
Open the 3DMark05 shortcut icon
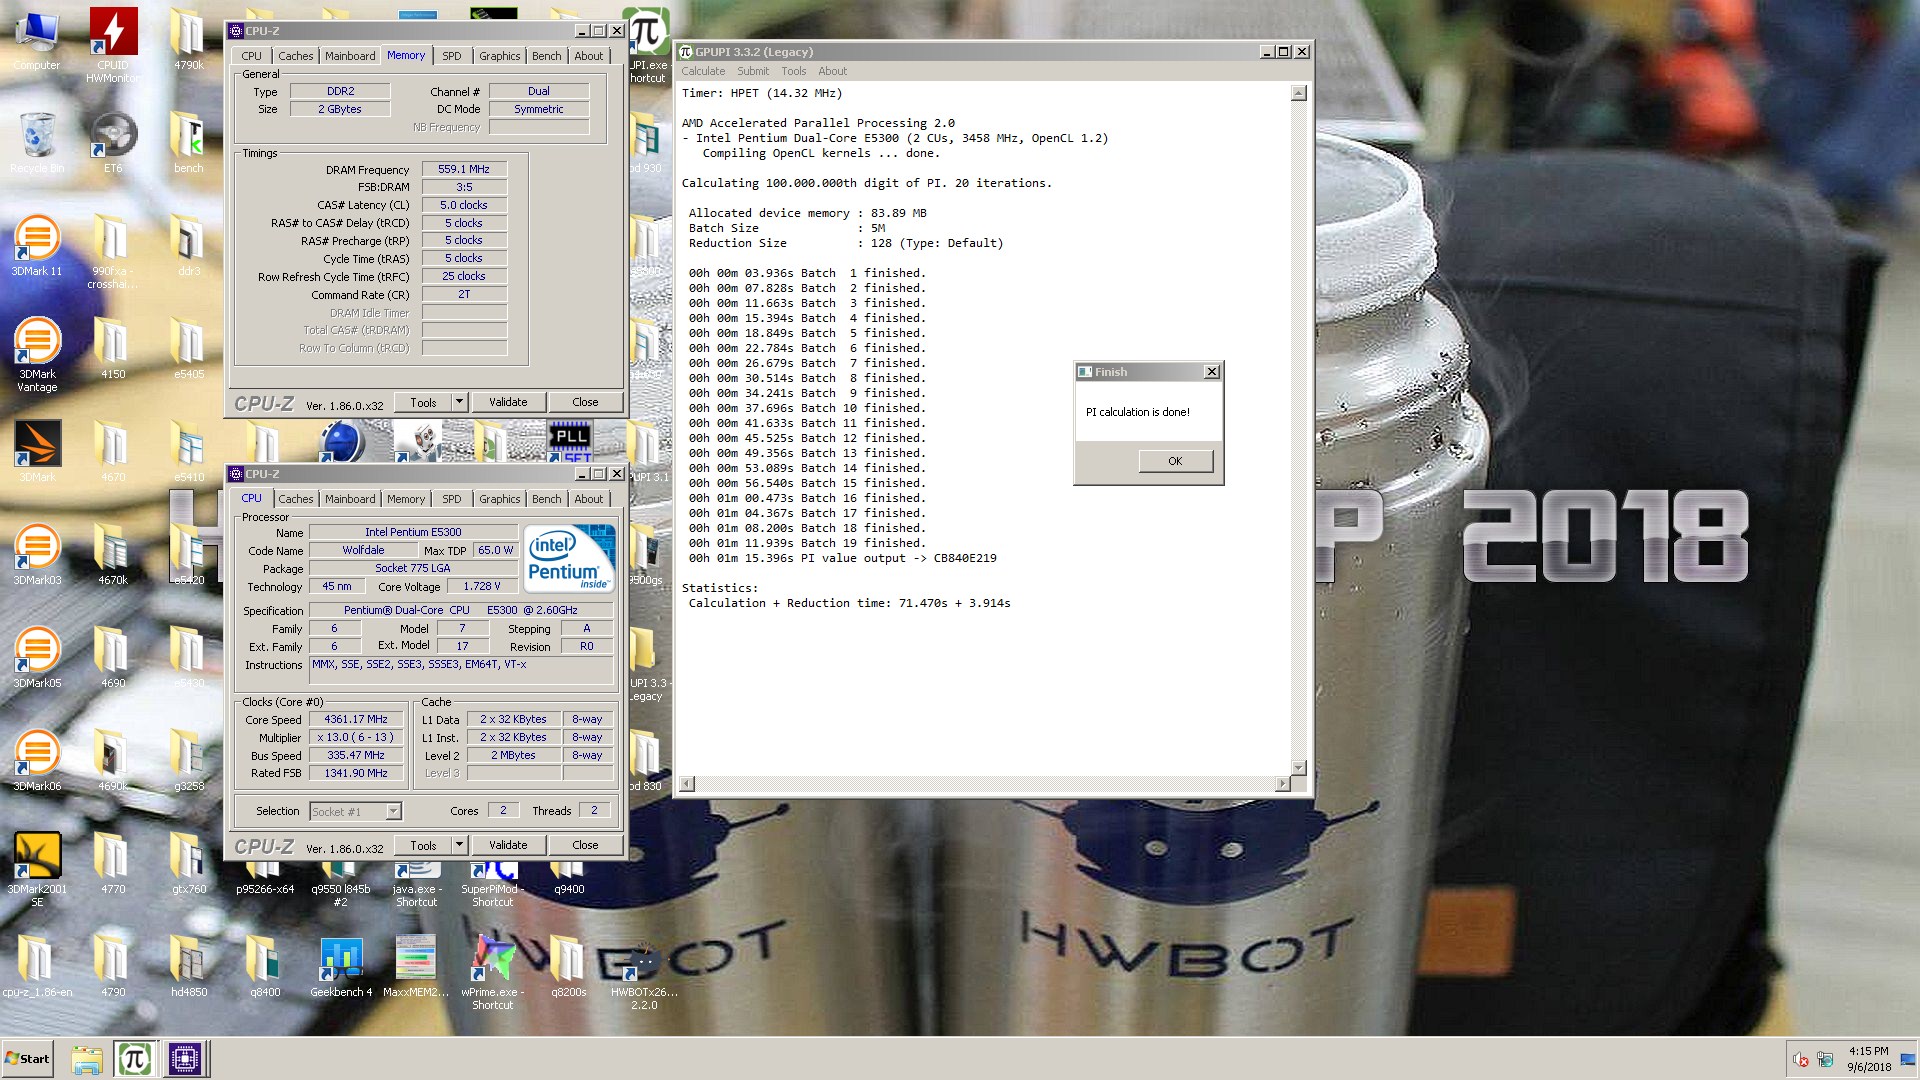[x=37, y=657]
